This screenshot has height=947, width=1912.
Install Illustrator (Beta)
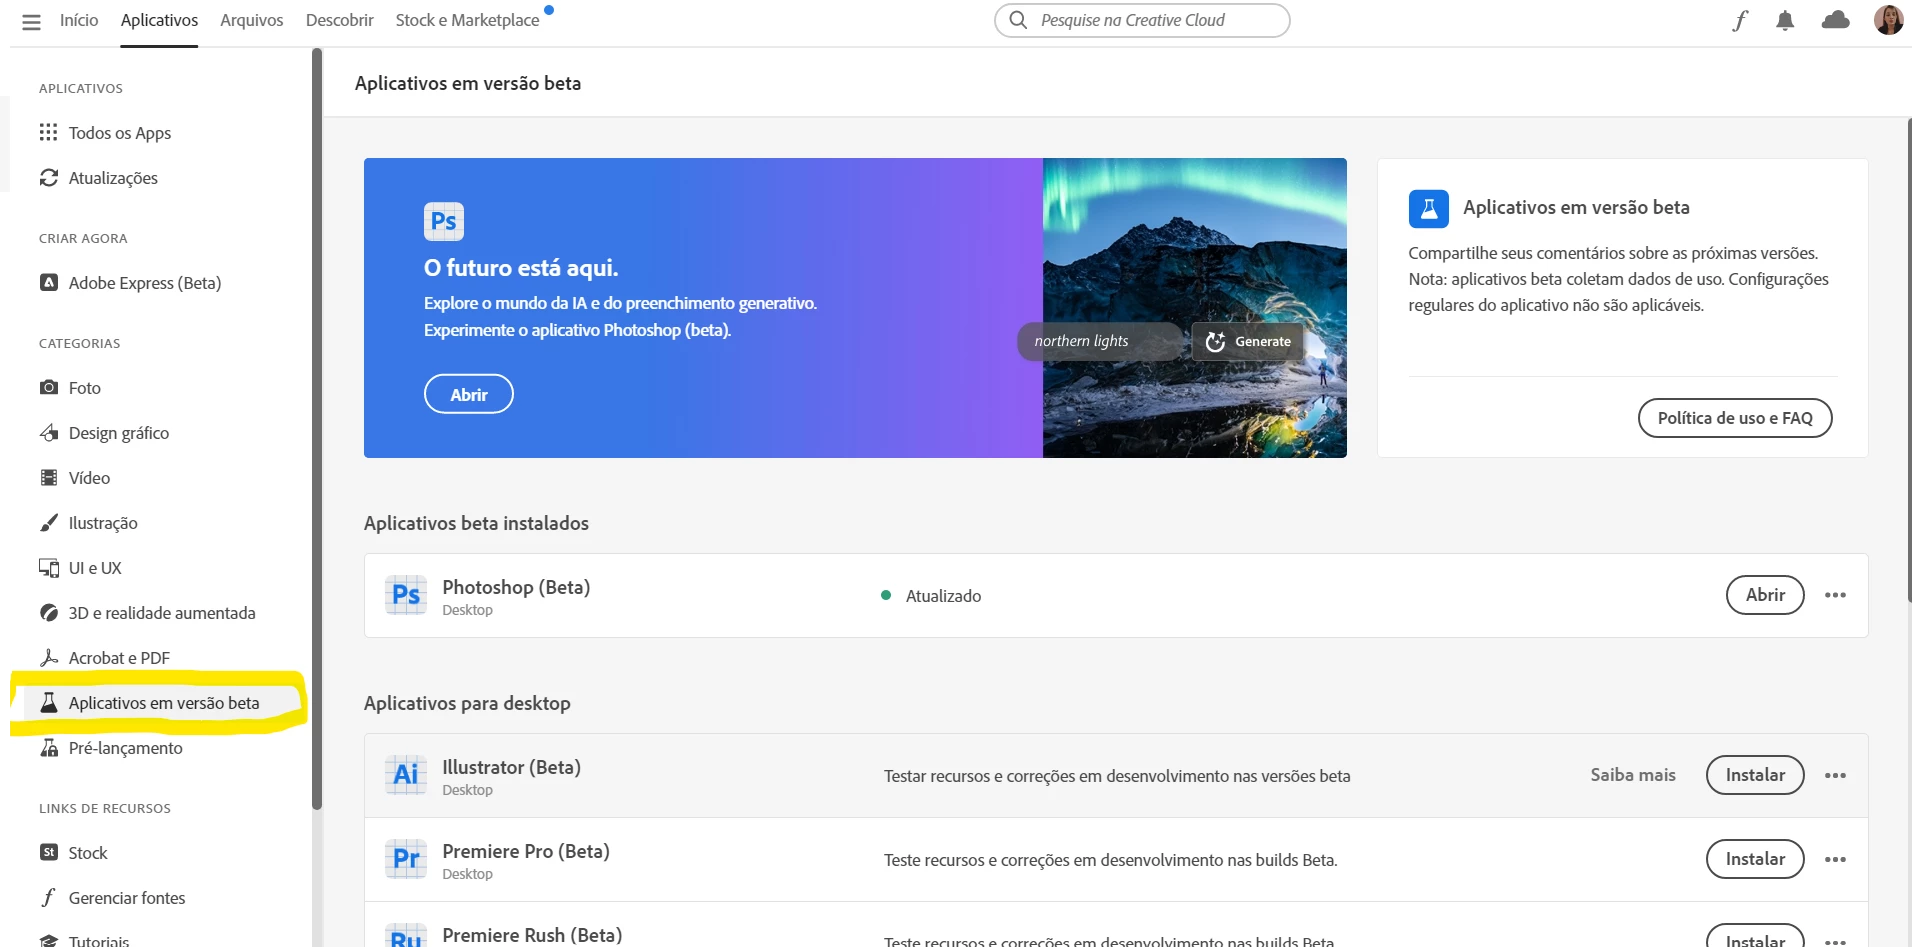(1755, 775)
